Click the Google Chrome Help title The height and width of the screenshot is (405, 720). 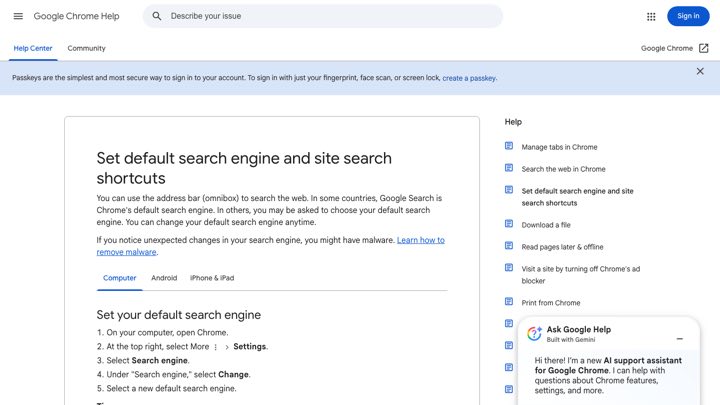coord(76,16)
